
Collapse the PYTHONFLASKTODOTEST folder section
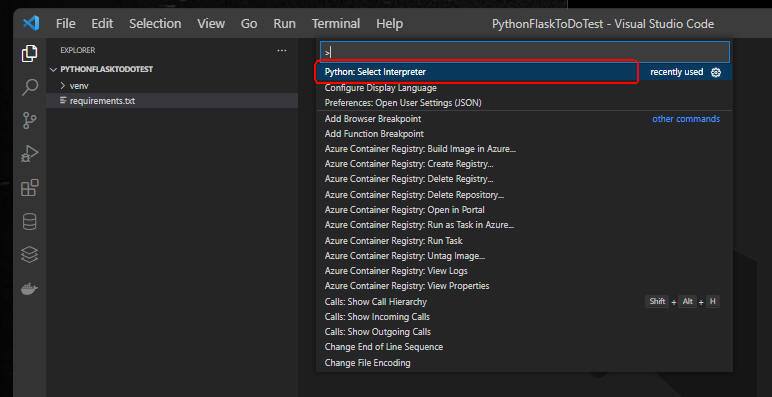pyautogui.click(x=172, y=69)
